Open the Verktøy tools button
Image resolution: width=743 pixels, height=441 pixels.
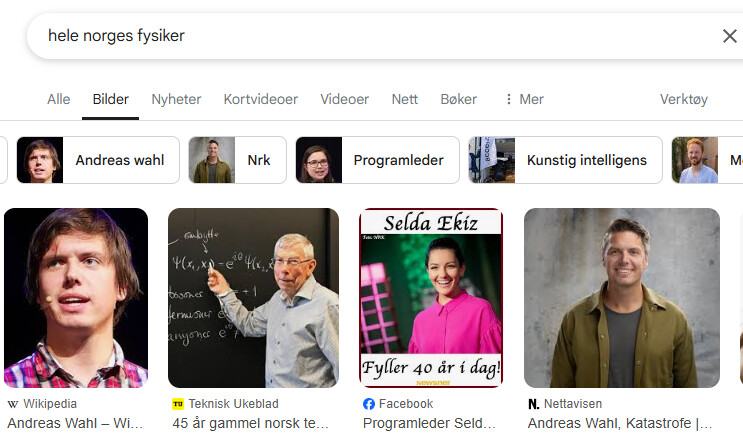coord(684,99)
